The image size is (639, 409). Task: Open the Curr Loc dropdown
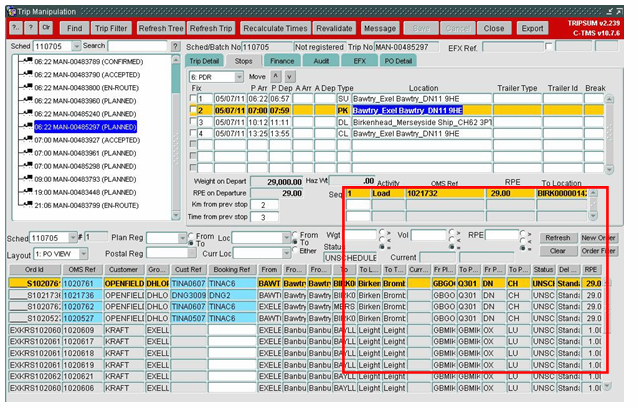coord(286,253)
